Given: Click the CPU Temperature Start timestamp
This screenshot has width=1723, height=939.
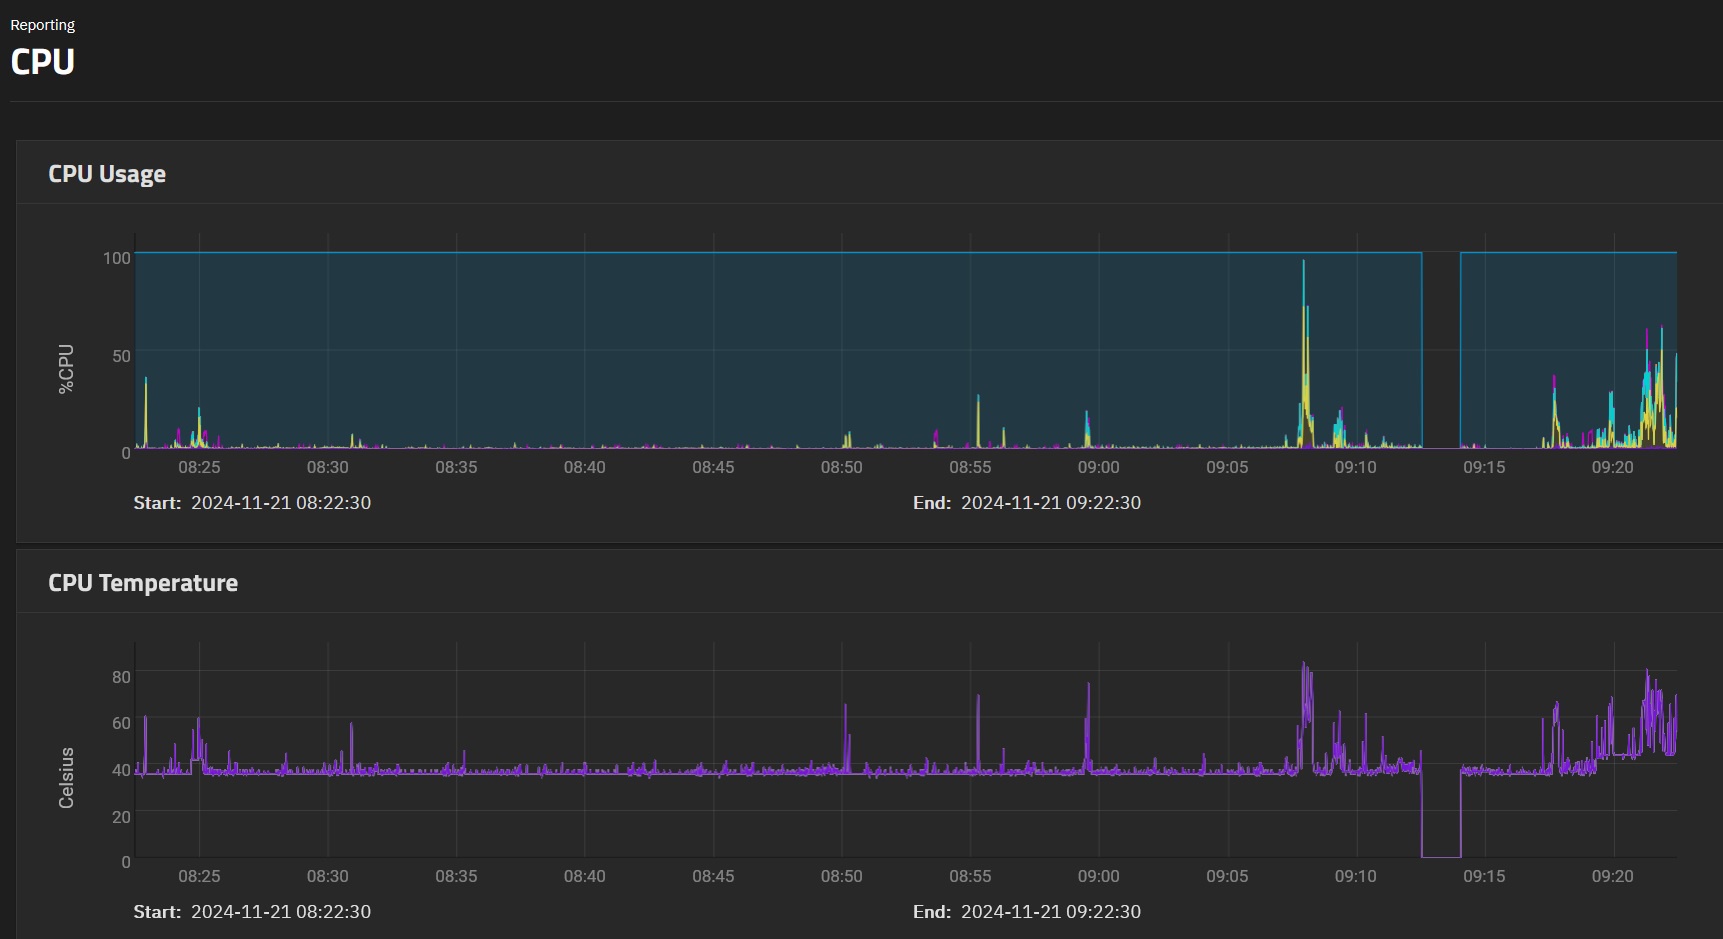Looking at the screenshot, I should click(x=280, y=912).
